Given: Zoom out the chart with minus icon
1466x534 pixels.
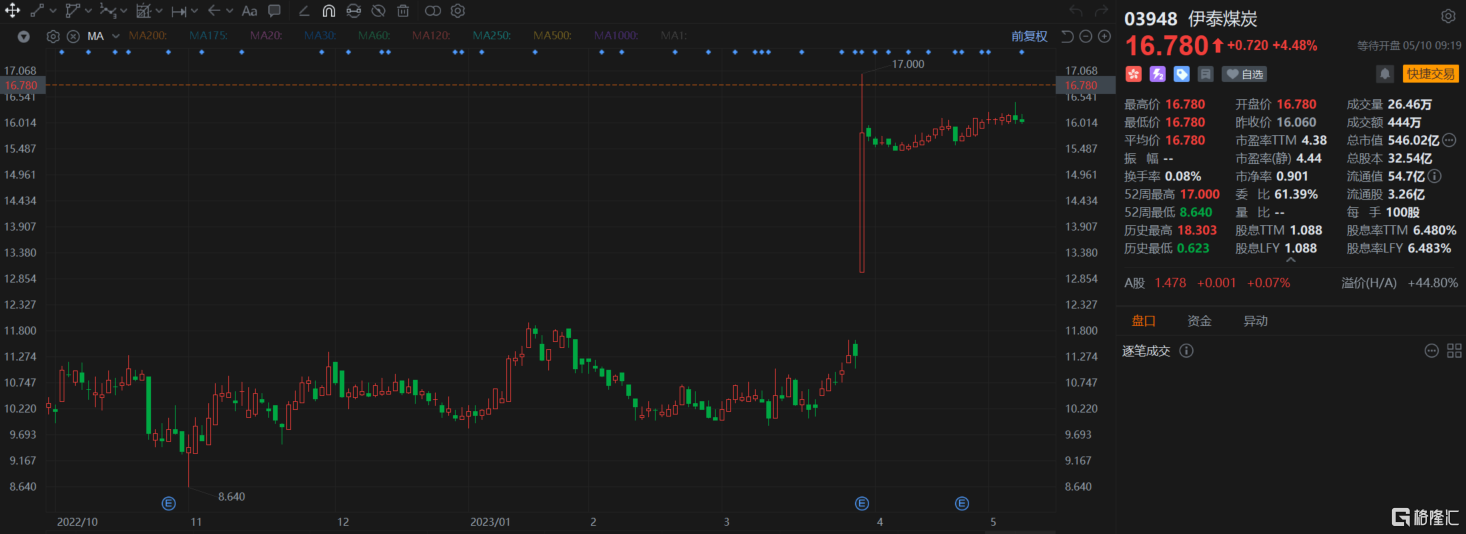Looking at the screenshot, I should (x=1085, y=36).
